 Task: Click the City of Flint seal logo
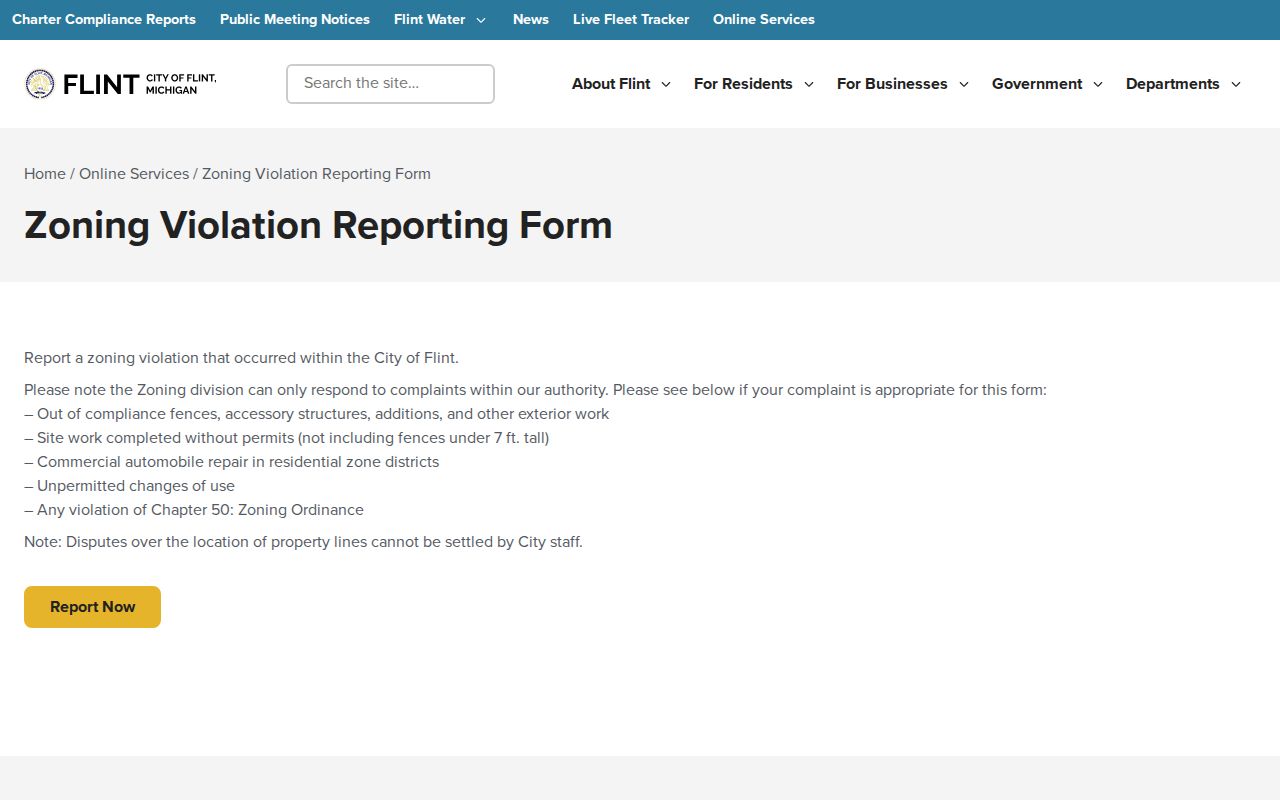click(40, 84)
